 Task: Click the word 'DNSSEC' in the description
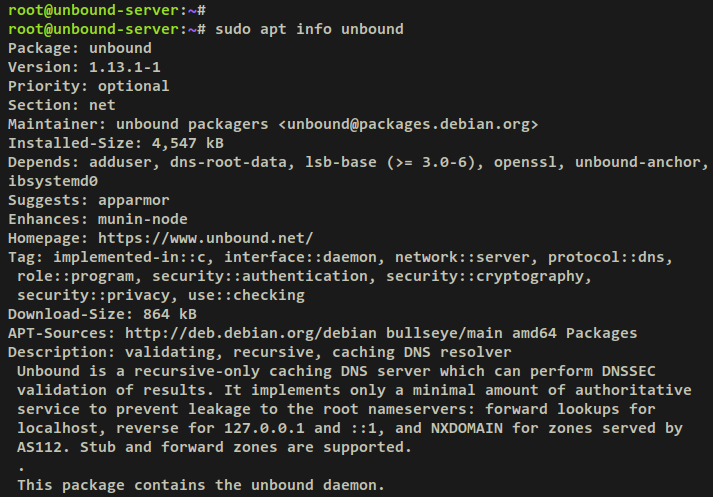coord(629,371)
